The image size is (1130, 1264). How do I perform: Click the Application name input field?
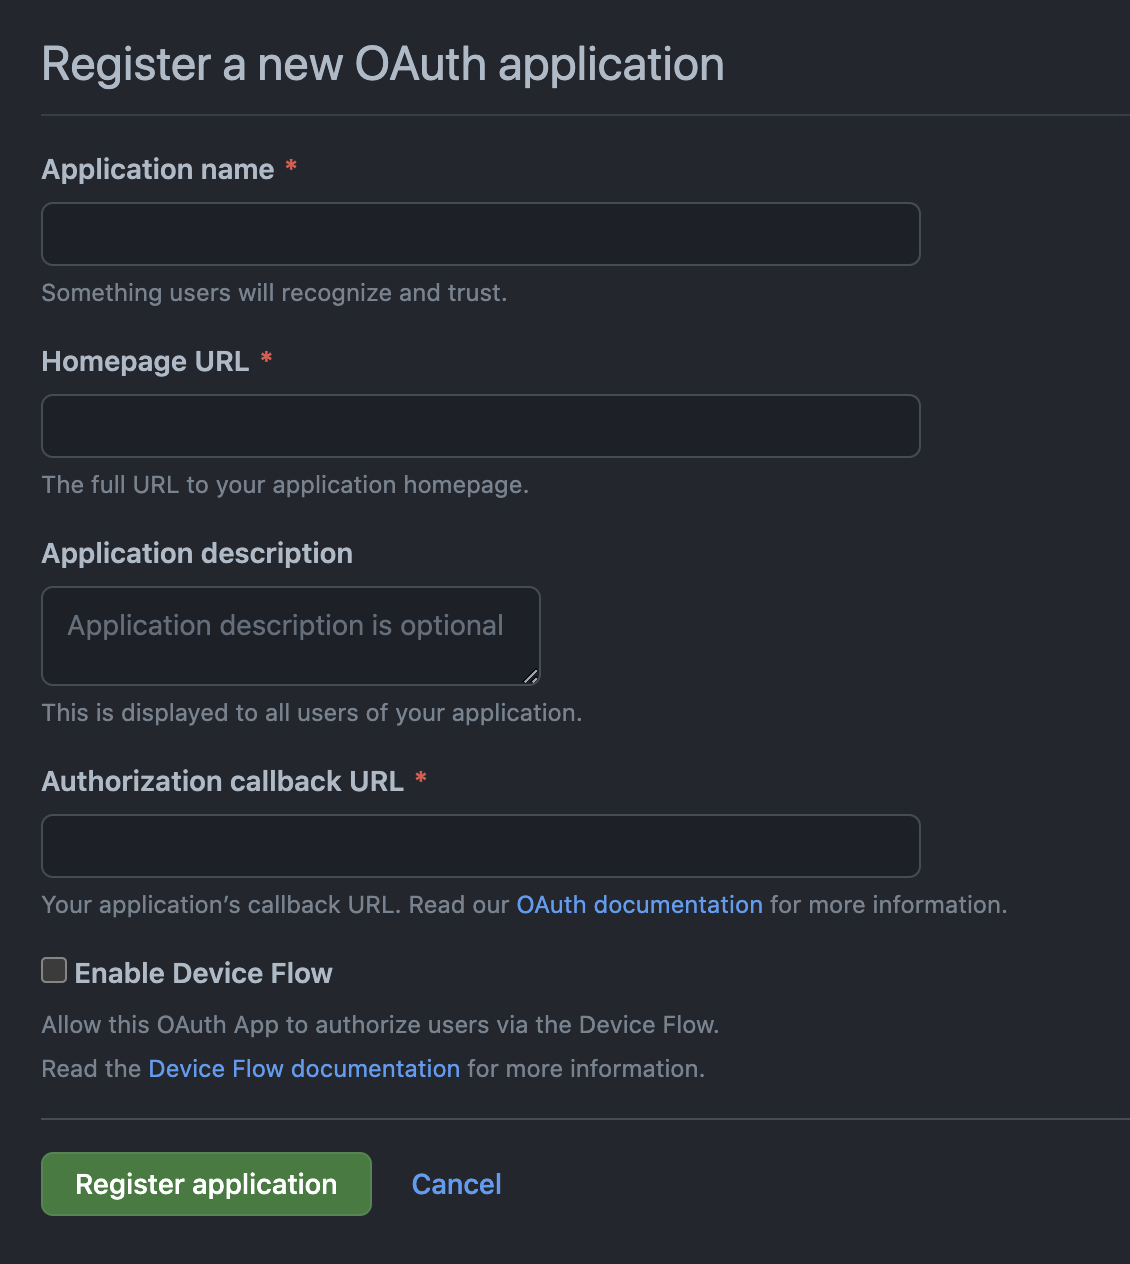[x=480, y=234]
